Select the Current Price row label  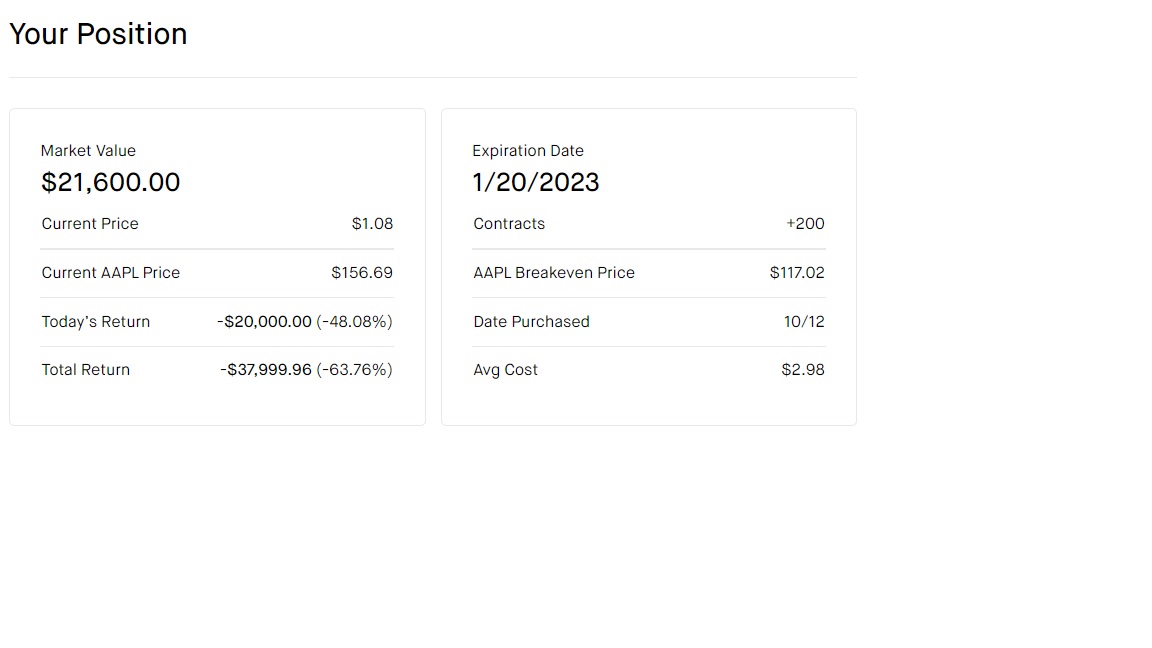[x=90, y=224]
